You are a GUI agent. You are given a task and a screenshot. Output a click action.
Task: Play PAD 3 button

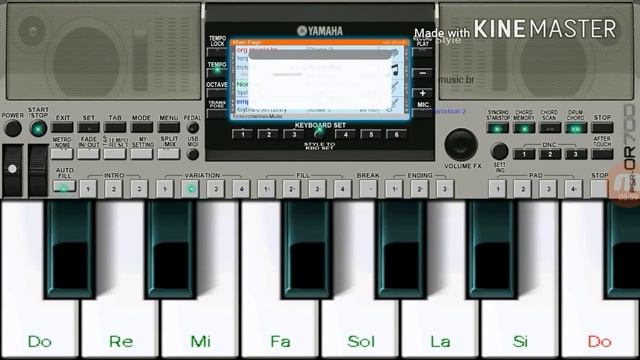coord(548,189)
